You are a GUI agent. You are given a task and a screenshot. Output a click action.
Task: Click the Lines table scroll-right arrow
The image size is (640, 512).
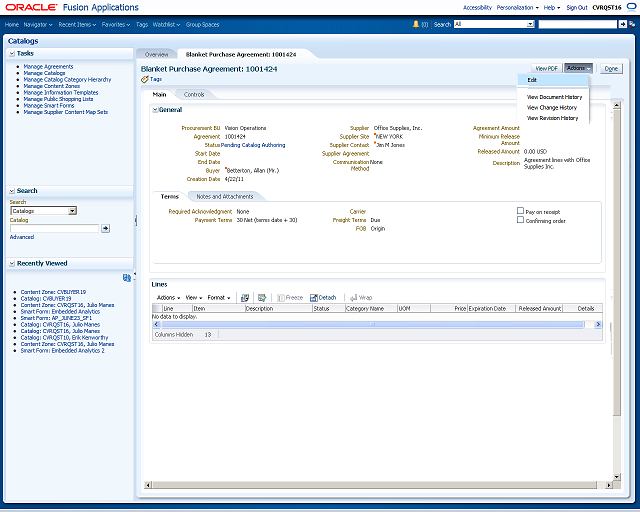coord(598,324)
